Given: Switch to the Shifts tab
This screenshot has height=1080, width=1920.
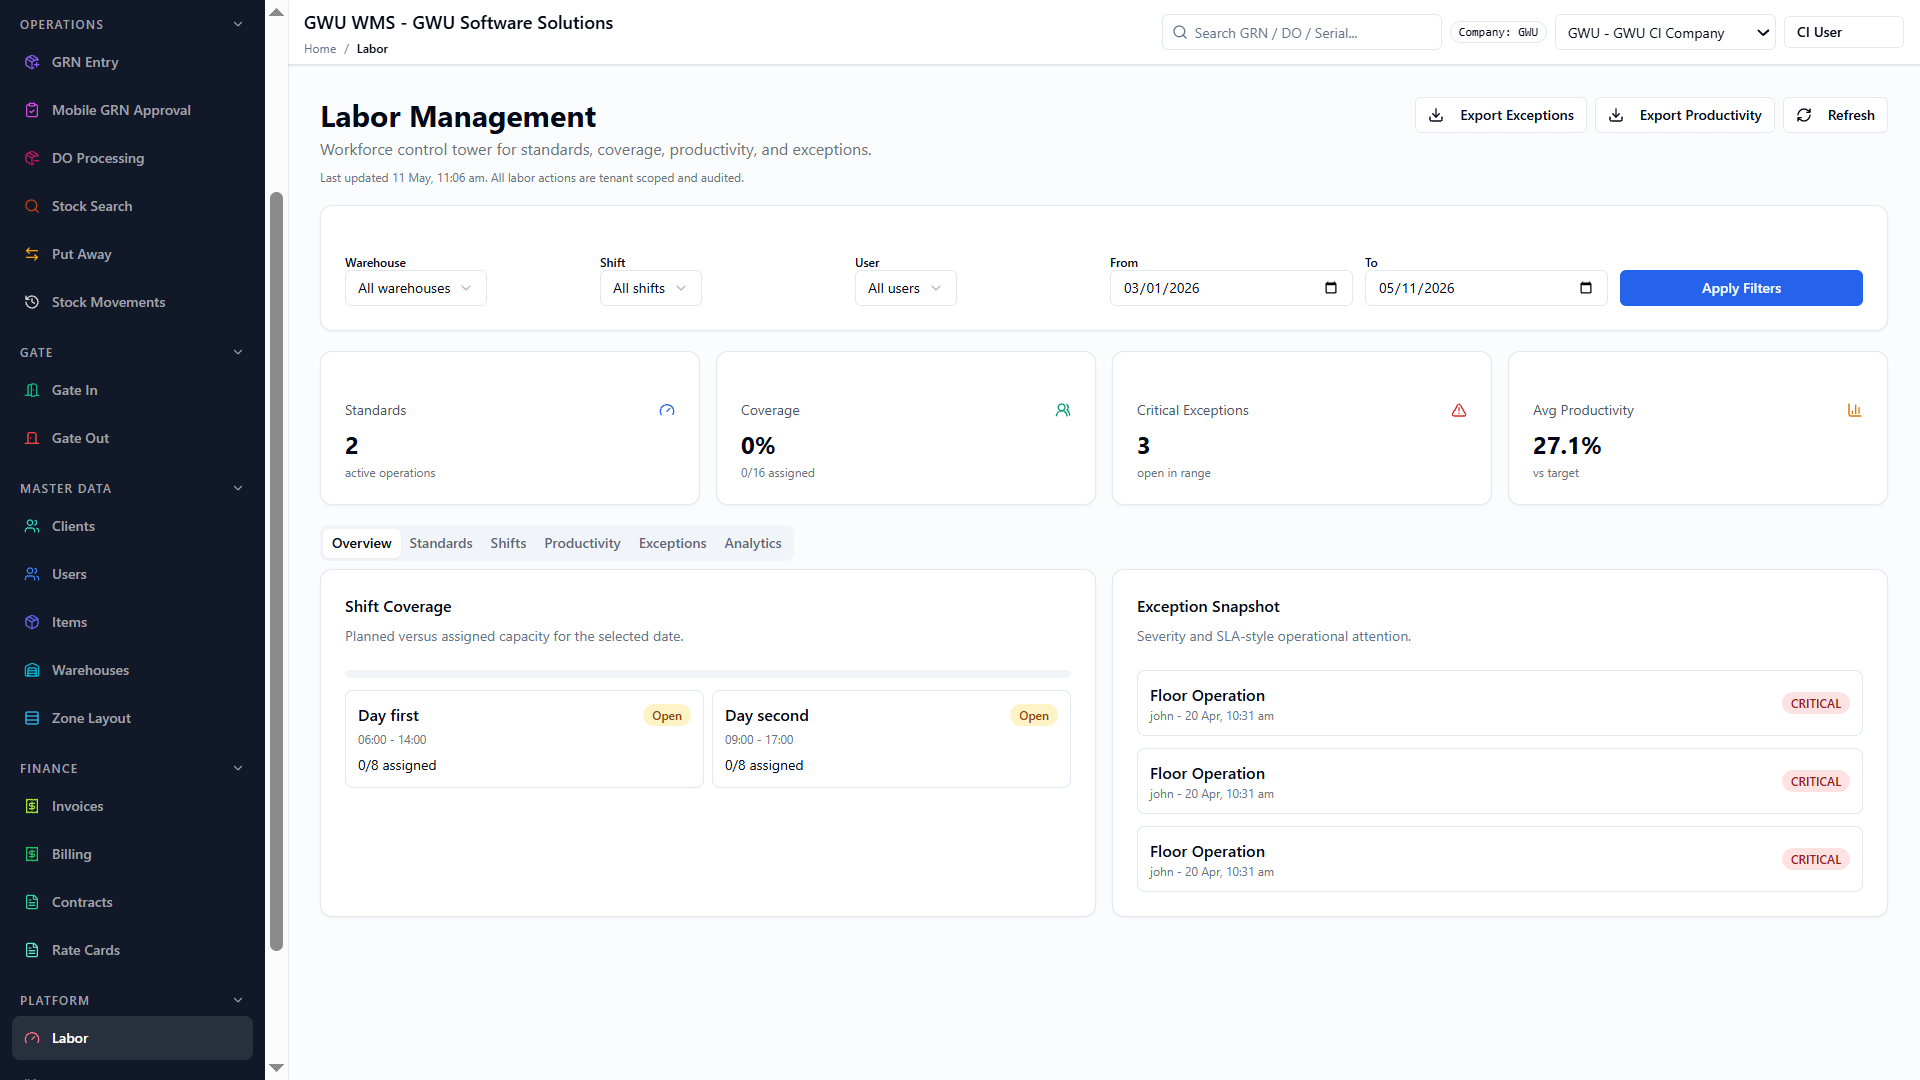Looking at the screenshot, I should (508, 543).
